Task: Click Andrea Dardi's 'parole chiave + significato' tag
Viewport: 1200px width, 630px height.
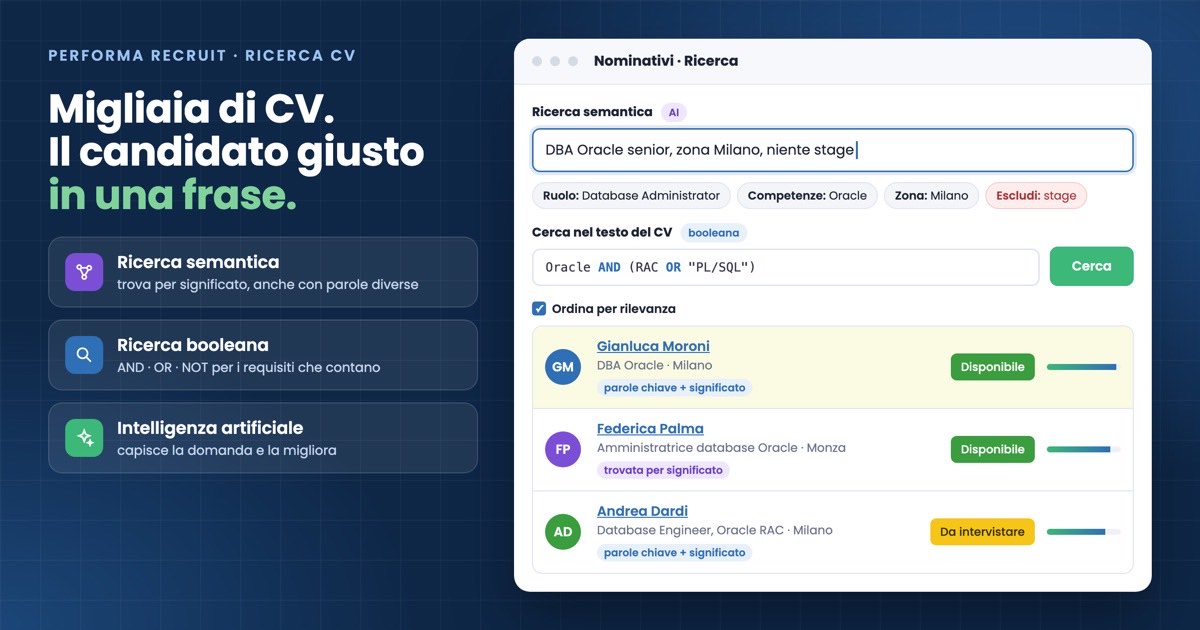Action: (x=675, y=553)
